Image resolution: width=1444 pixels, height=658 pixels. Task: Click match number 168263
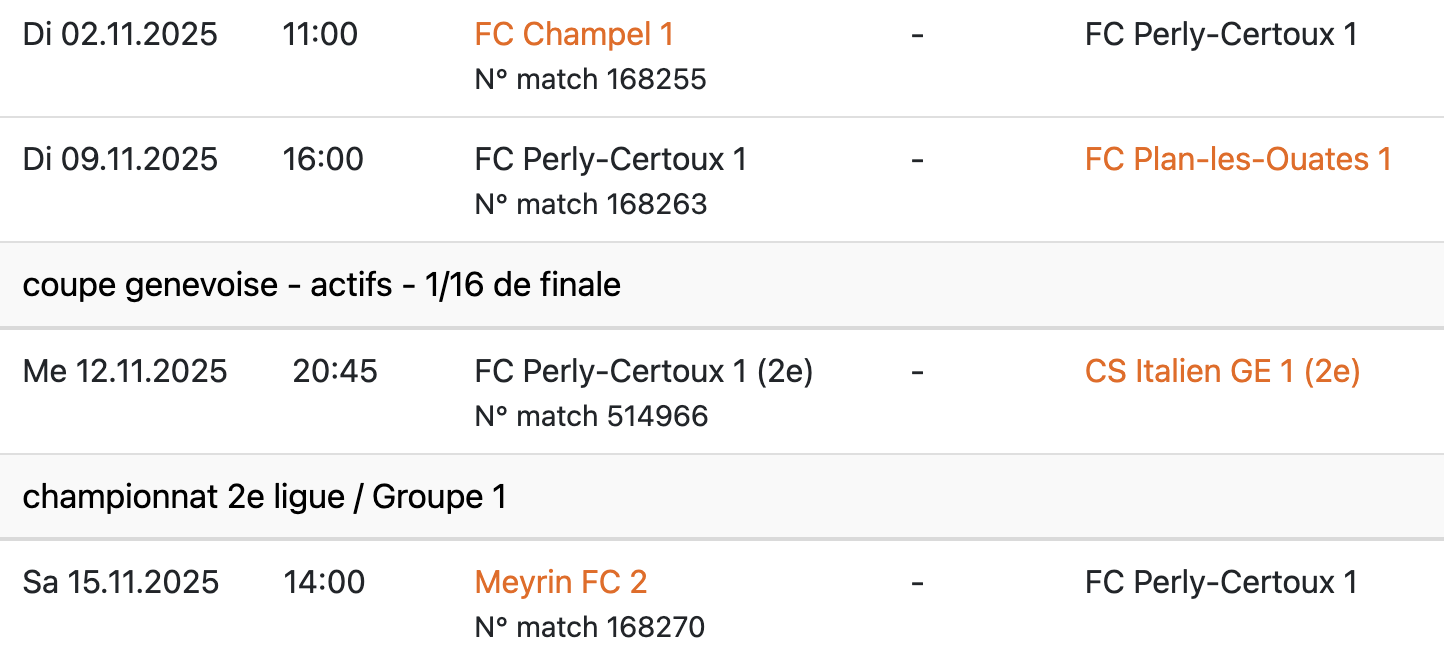[590, 204]
